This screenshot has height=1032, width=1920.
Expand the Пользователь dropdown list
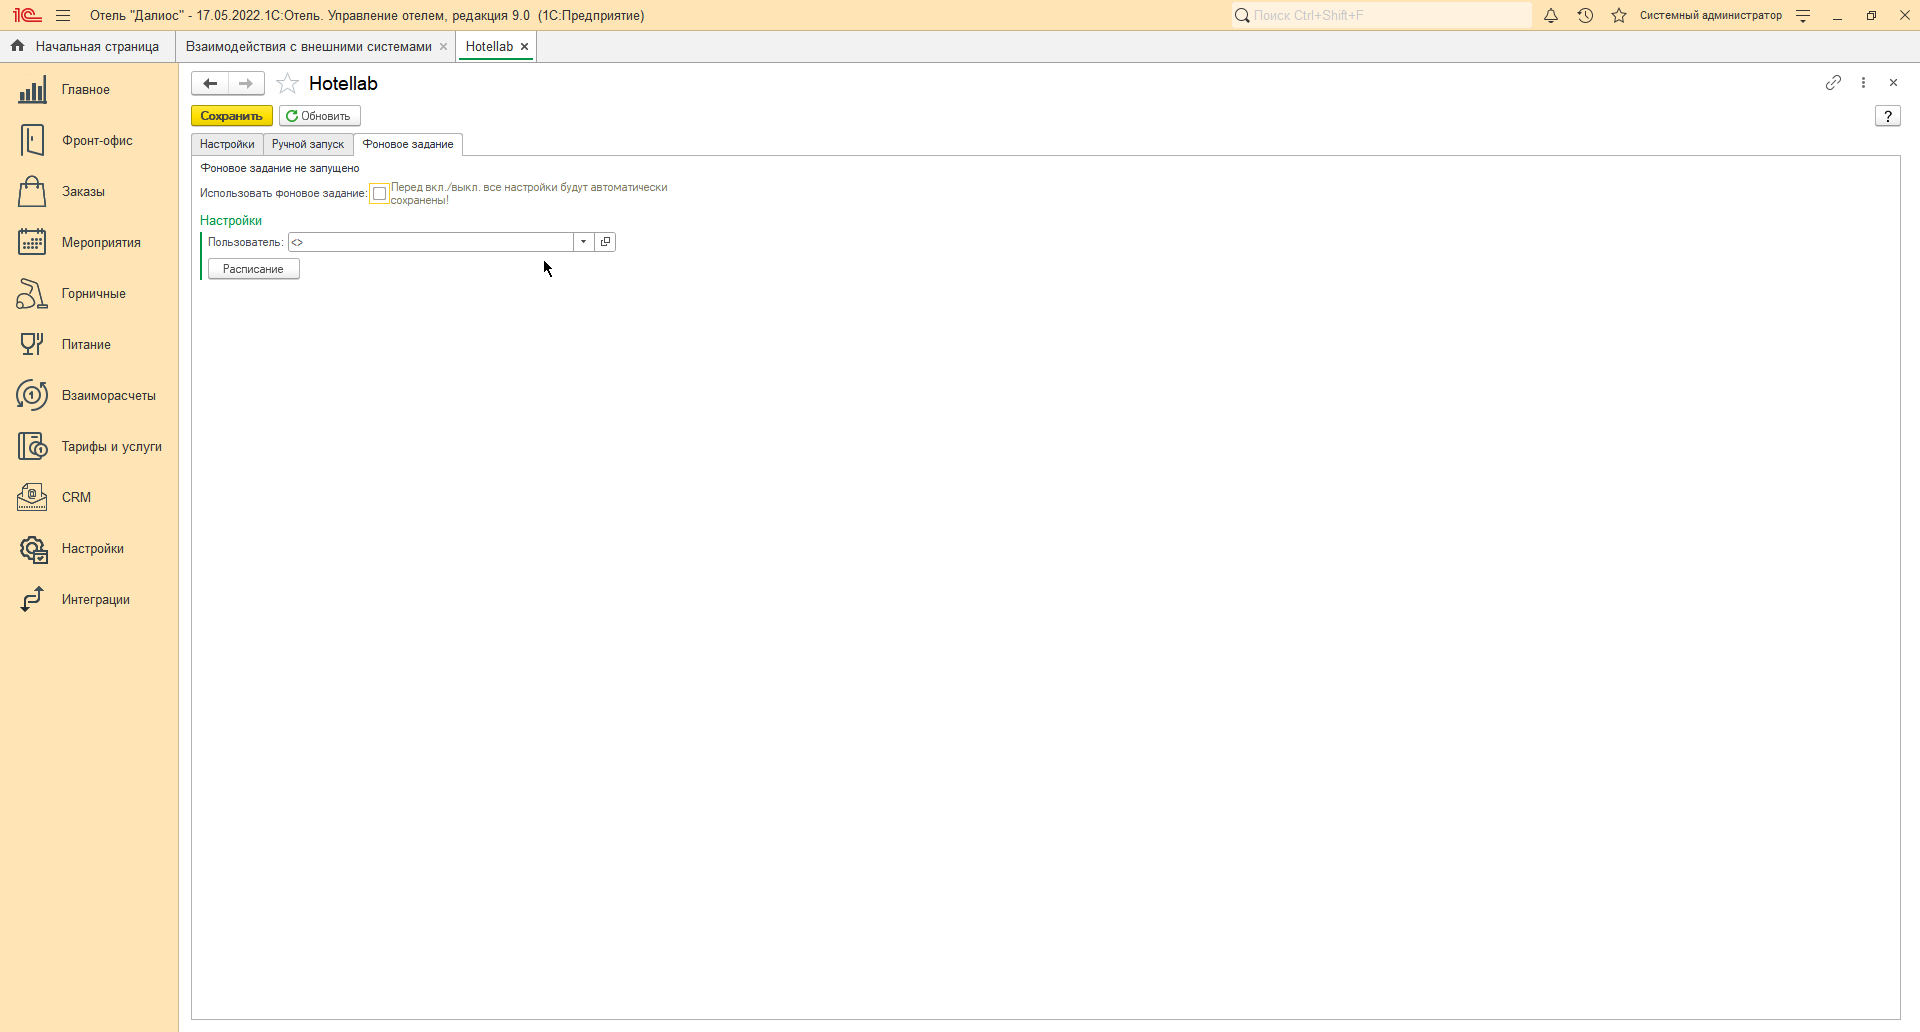584,242
